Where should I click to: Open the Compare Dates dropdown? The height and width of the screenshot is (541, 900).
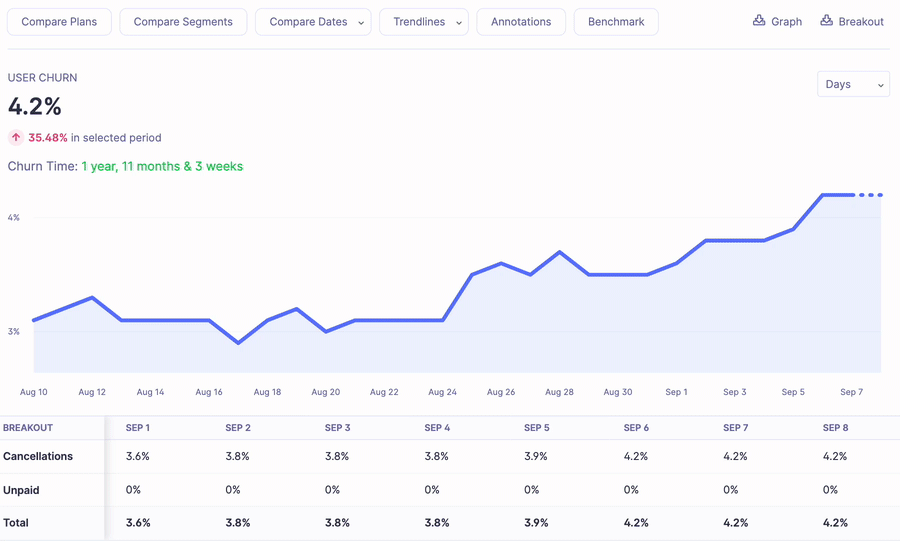tap(313, 22)
